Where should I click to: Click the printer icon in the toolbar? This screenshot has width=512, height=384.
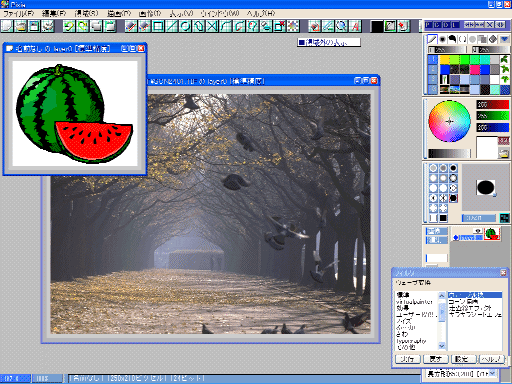(x=48, y=26)
